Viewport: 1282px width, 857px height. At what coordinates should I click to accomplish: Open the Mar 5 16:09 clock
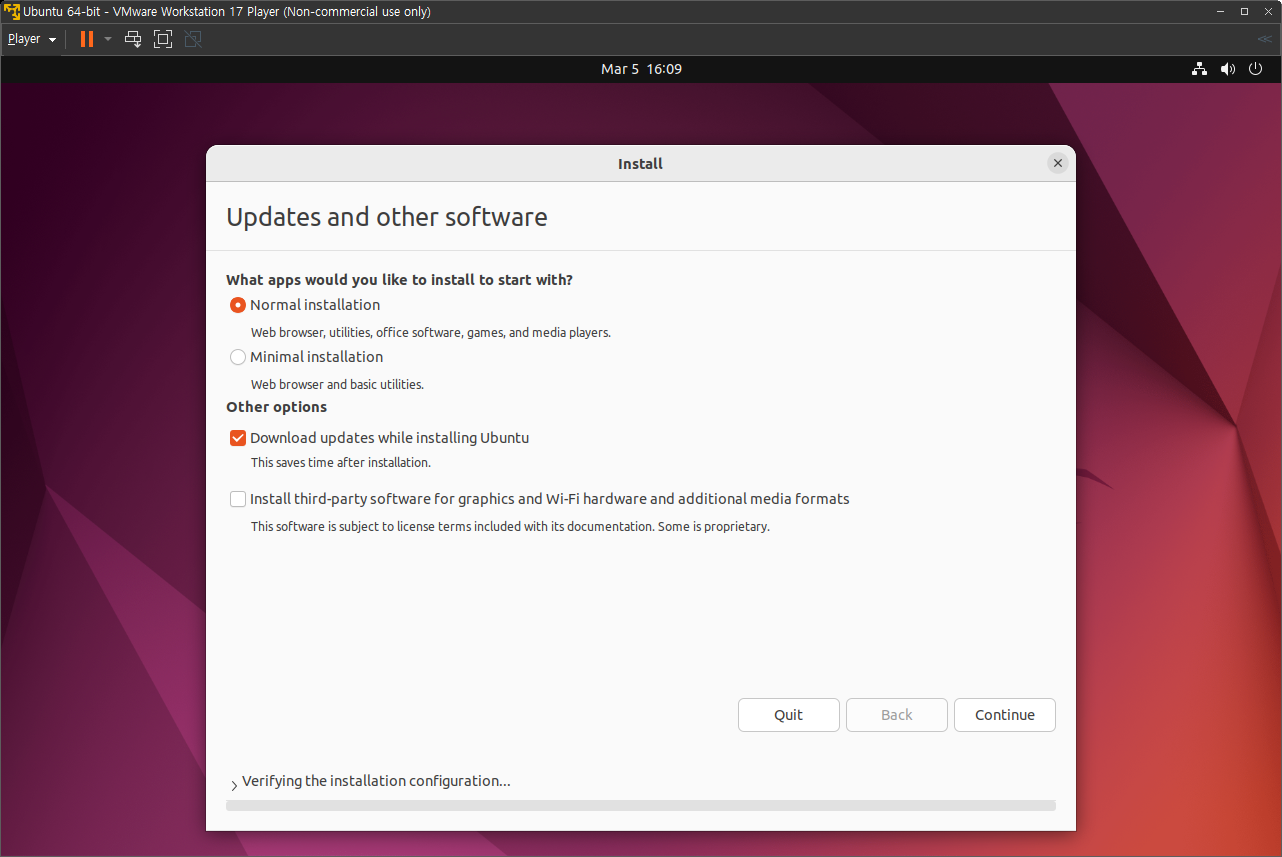pos(641,69)
